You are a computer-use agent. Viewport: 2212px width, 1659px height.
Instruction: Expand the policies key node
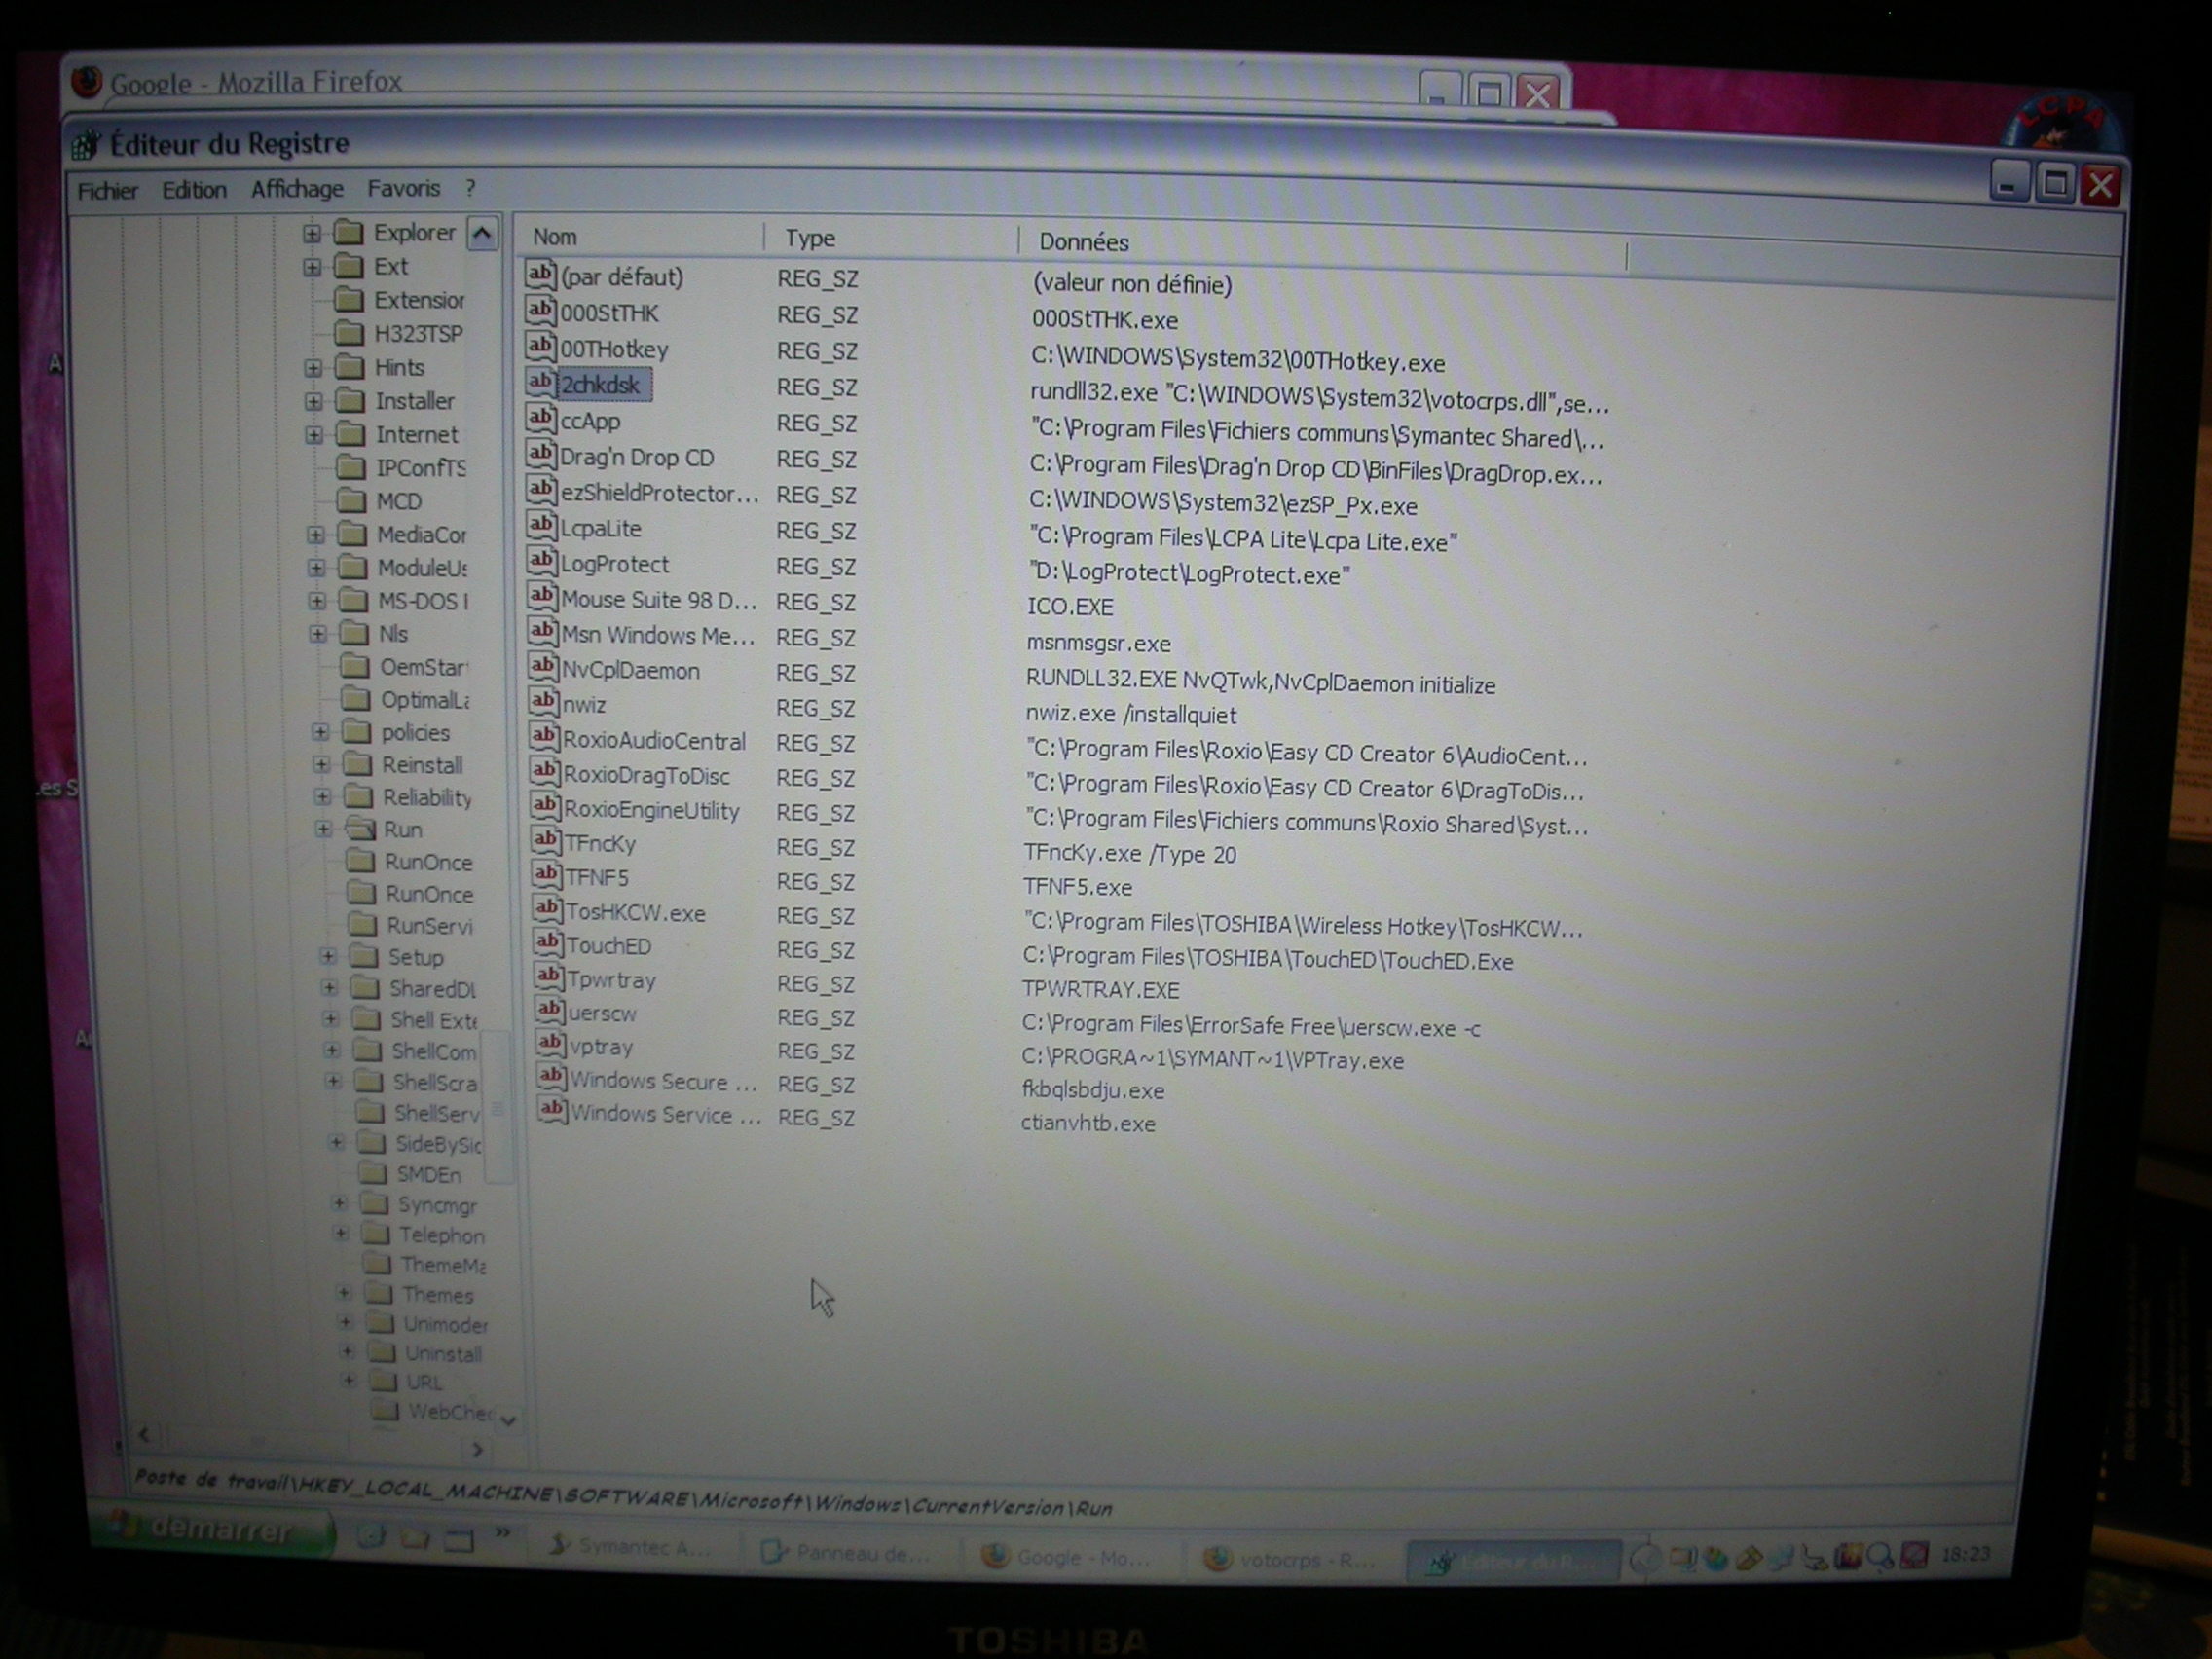pos(320,732)
